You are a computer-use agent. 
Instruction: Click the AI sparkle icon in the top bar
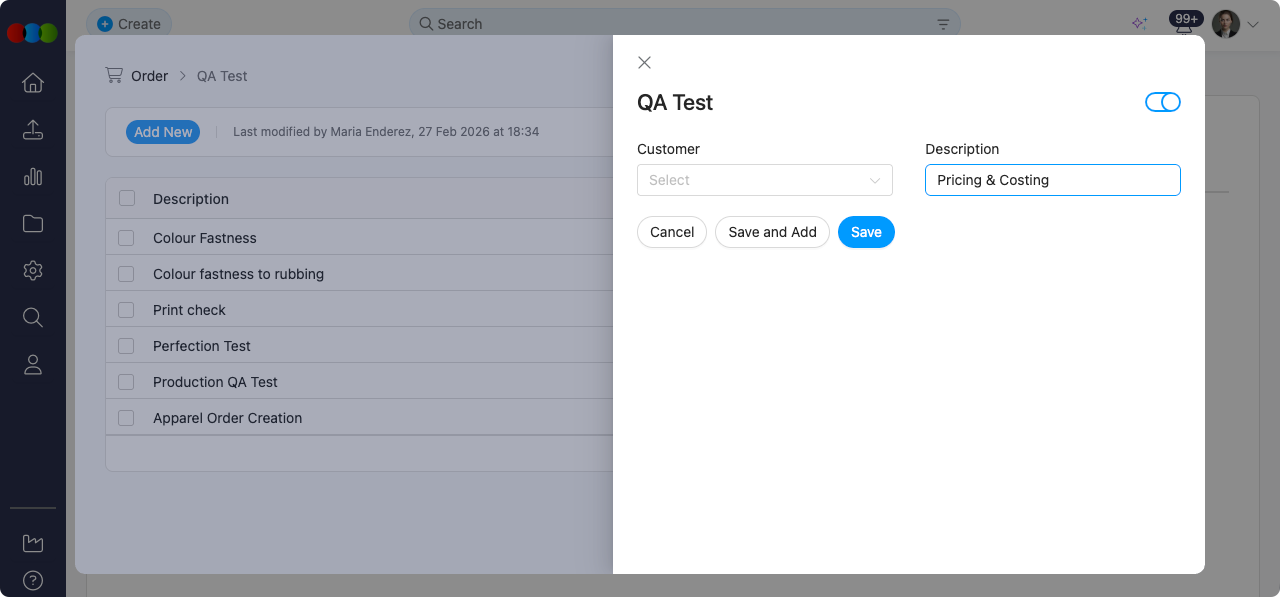click(x=1139, y=22)
